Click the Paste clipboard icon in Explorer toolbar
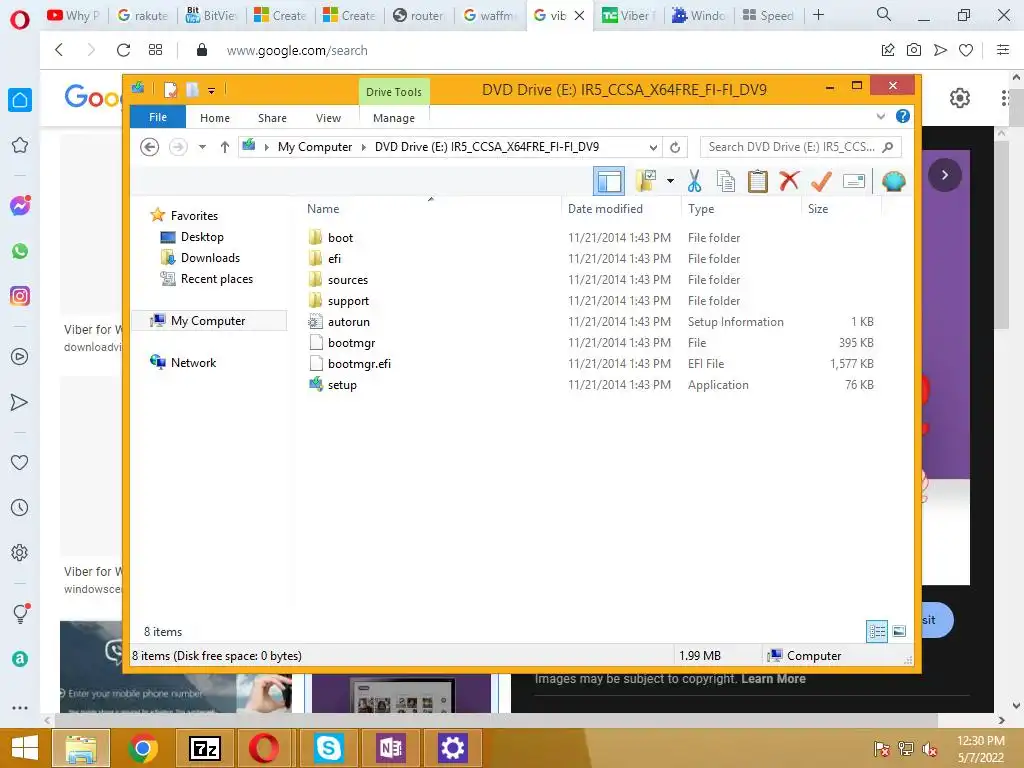Screen dimensions: 1024x768 pos(758,181)
